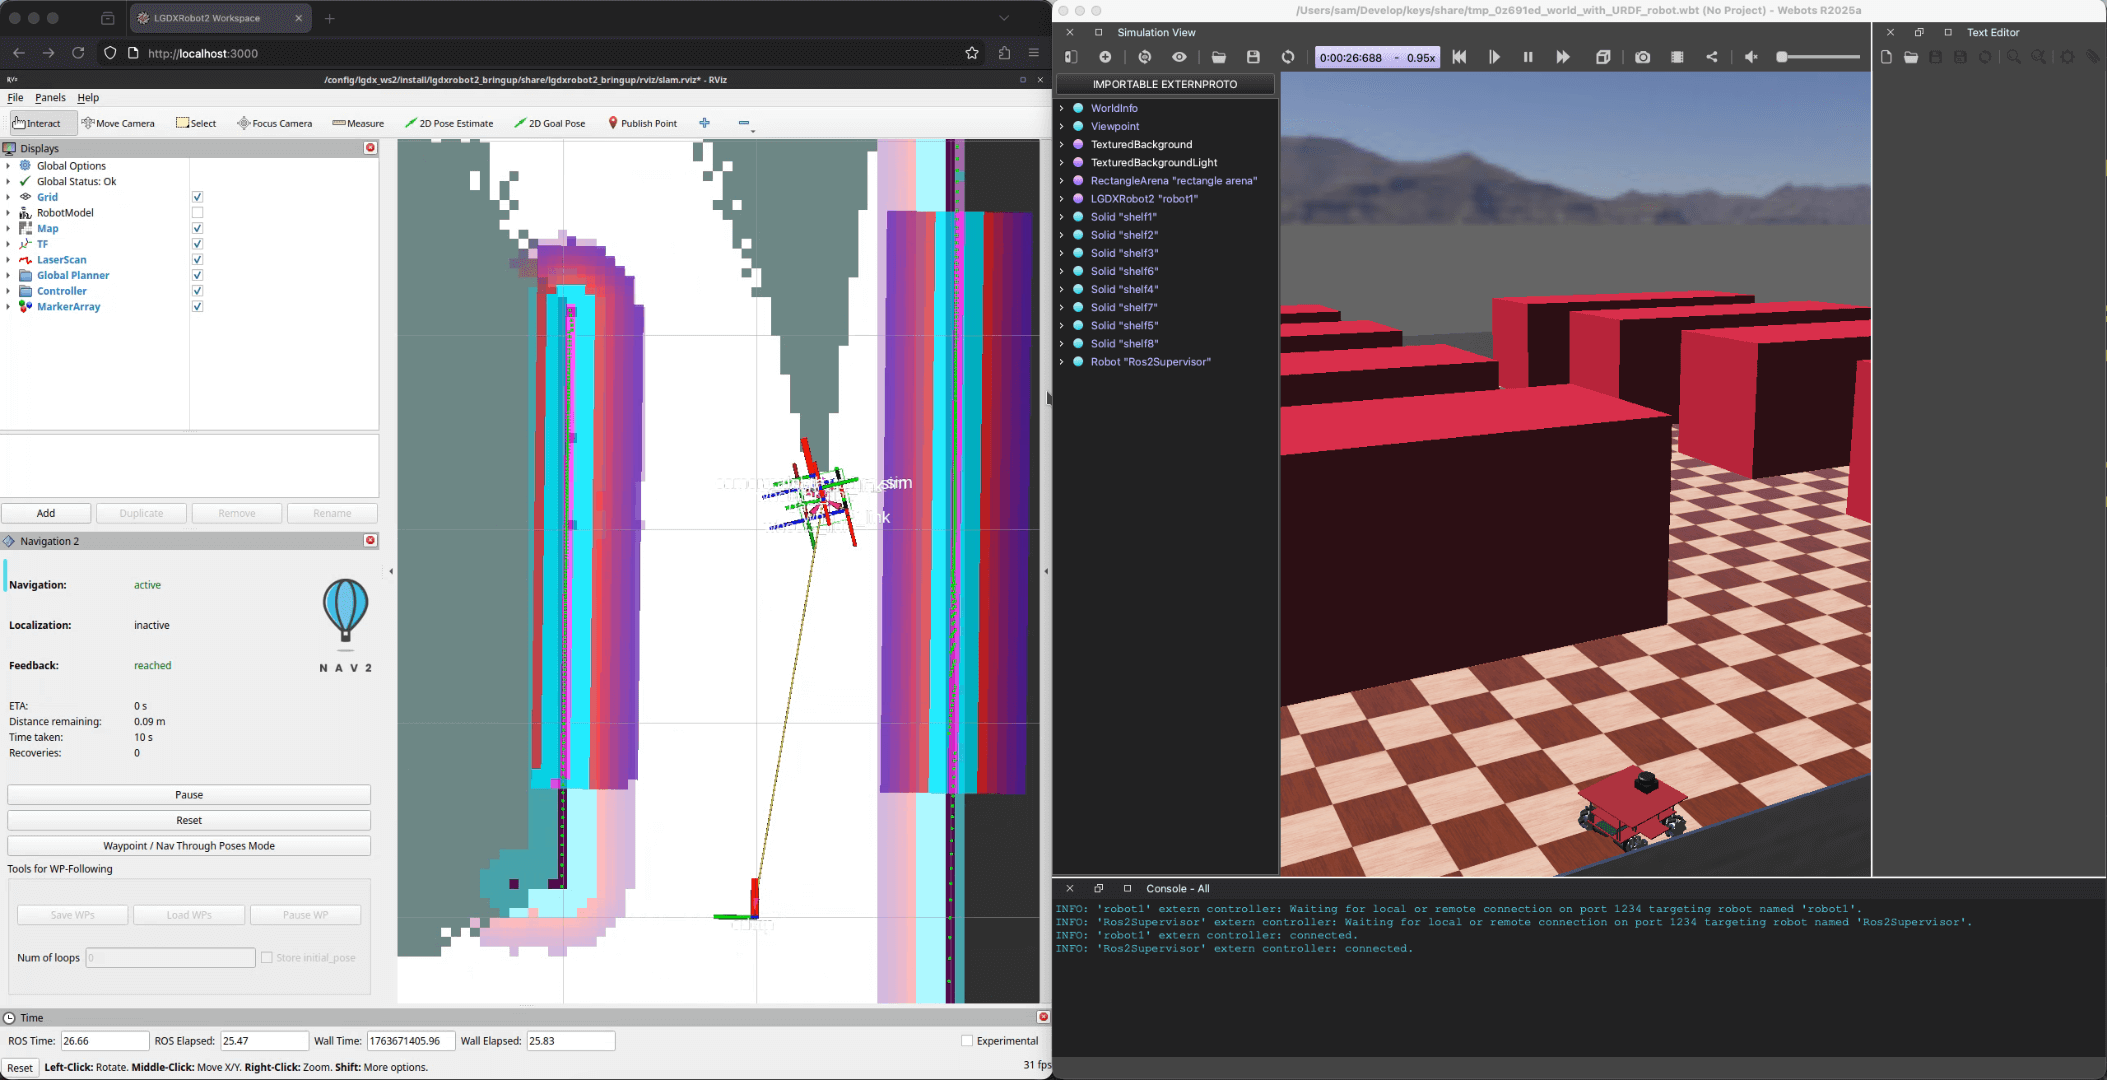
Task: Disable the LaserScan display checkbox
Action: [x=197, y=259]
